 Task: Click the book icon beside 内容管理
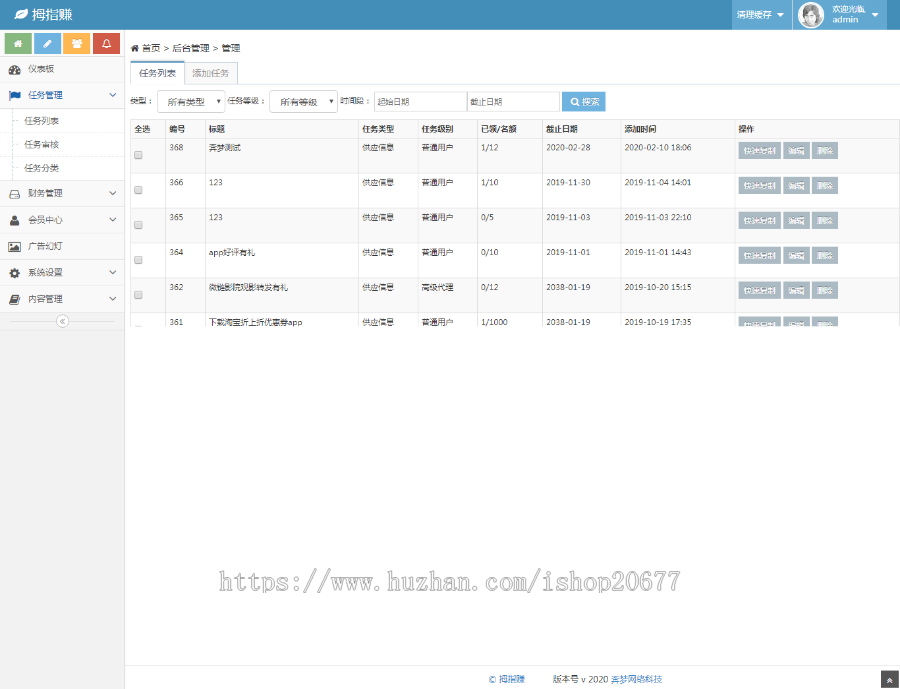[14, 299]
